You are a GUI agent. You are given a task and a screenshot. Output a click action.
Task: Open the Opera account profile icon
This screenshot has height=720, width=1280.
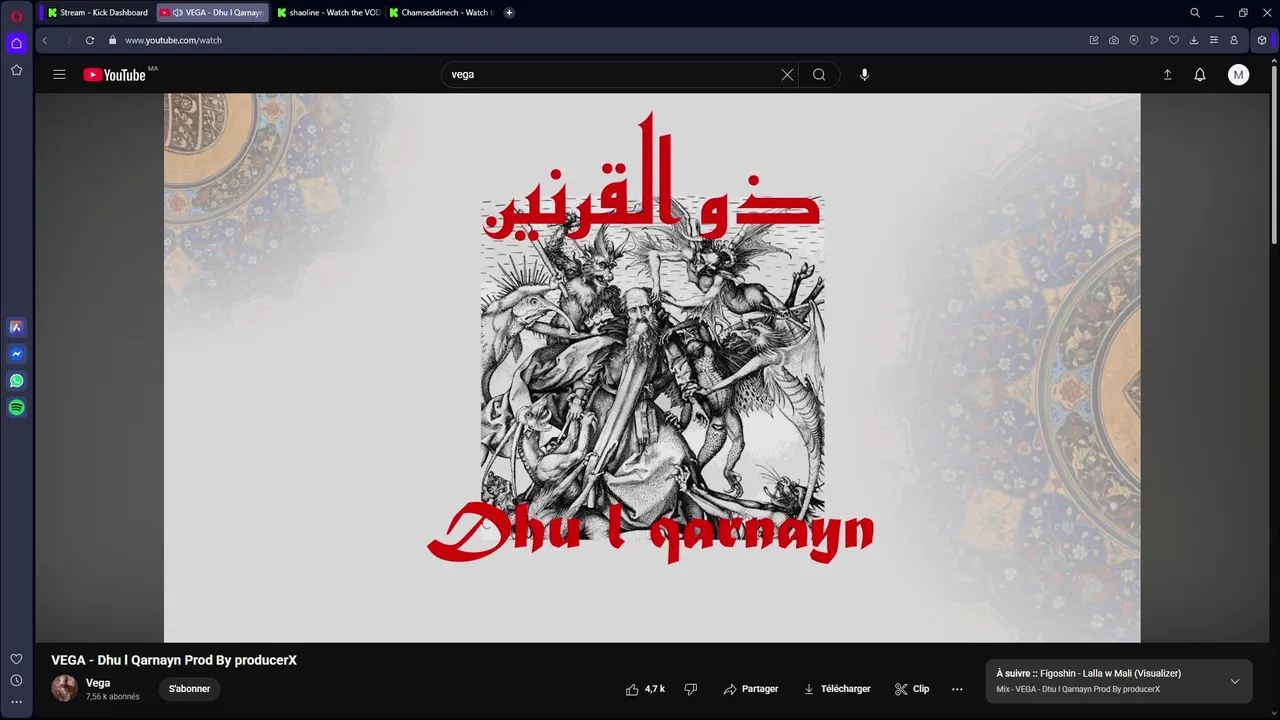point(1234,40)
